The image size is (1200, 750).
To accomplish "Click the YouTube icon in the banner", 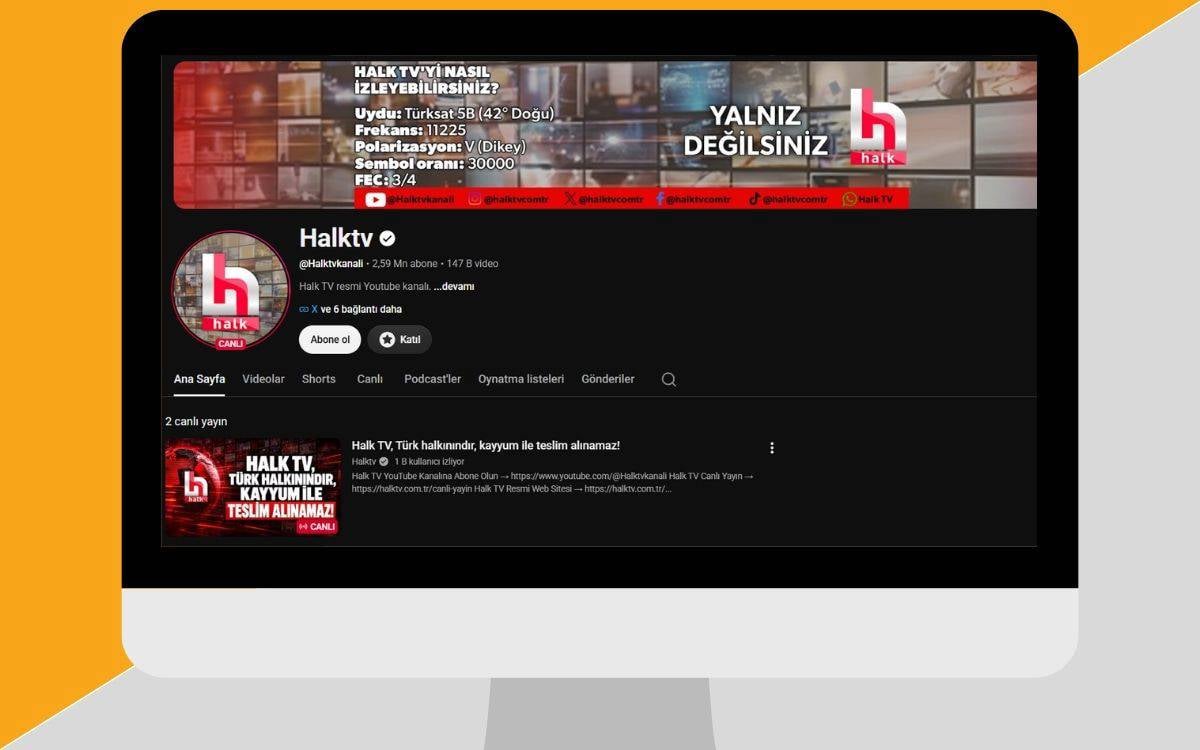I will coord(375,199).
